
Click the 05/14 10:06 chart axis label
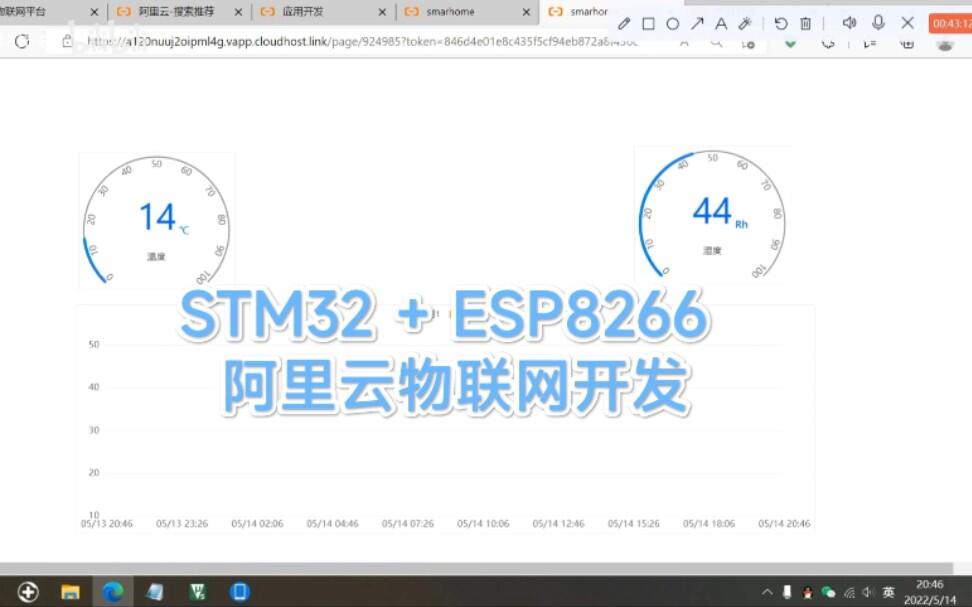(x=483, y=524)
